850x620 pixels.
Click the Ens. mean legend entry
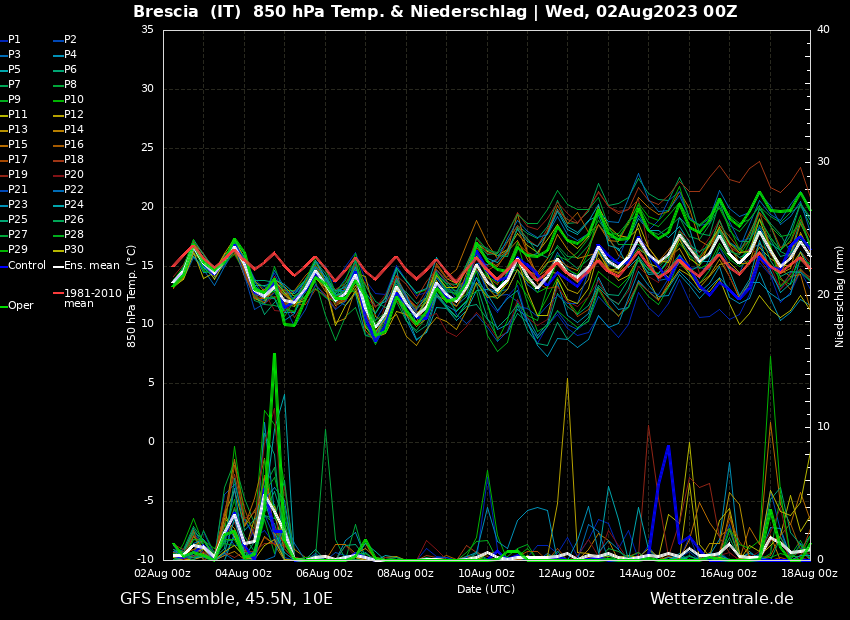pyautogui.click(x=86, y=266)
